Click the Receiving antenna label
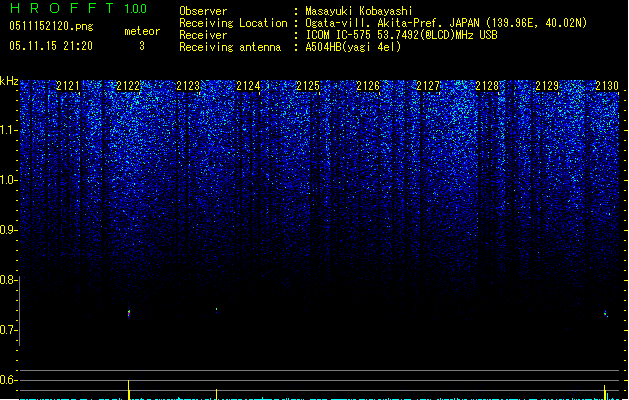This screenshot has height=400, width=629. pos(230,47)
